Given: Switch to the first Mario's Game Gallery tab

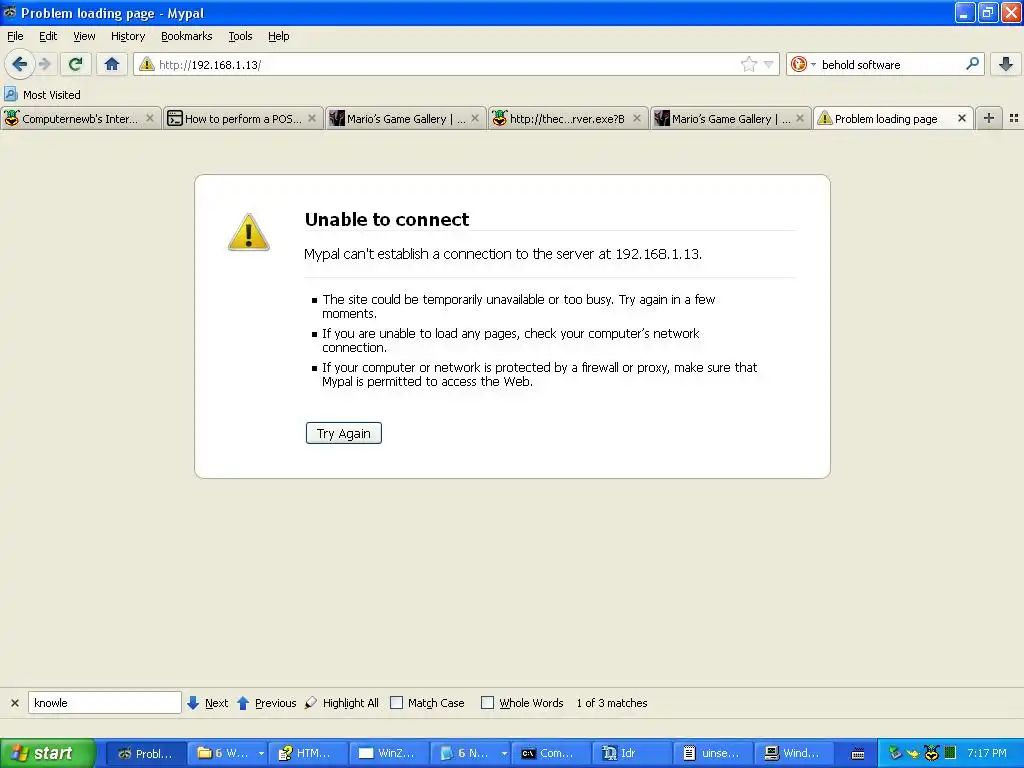Looking at the screenshot, I should (405, 118).
